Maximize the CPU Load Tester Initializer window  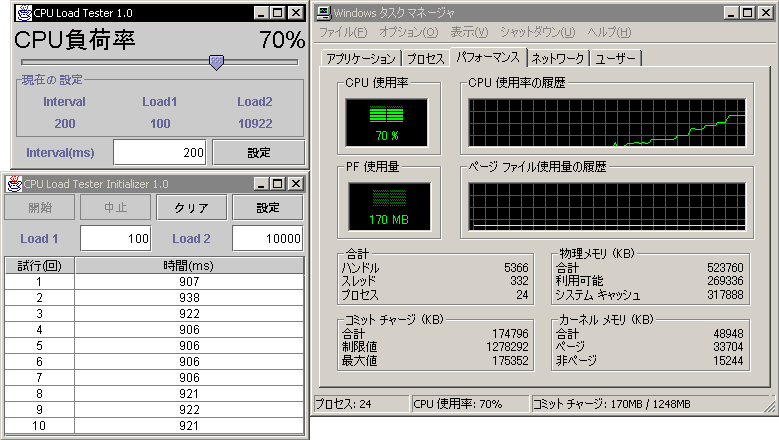click(277, 184)
